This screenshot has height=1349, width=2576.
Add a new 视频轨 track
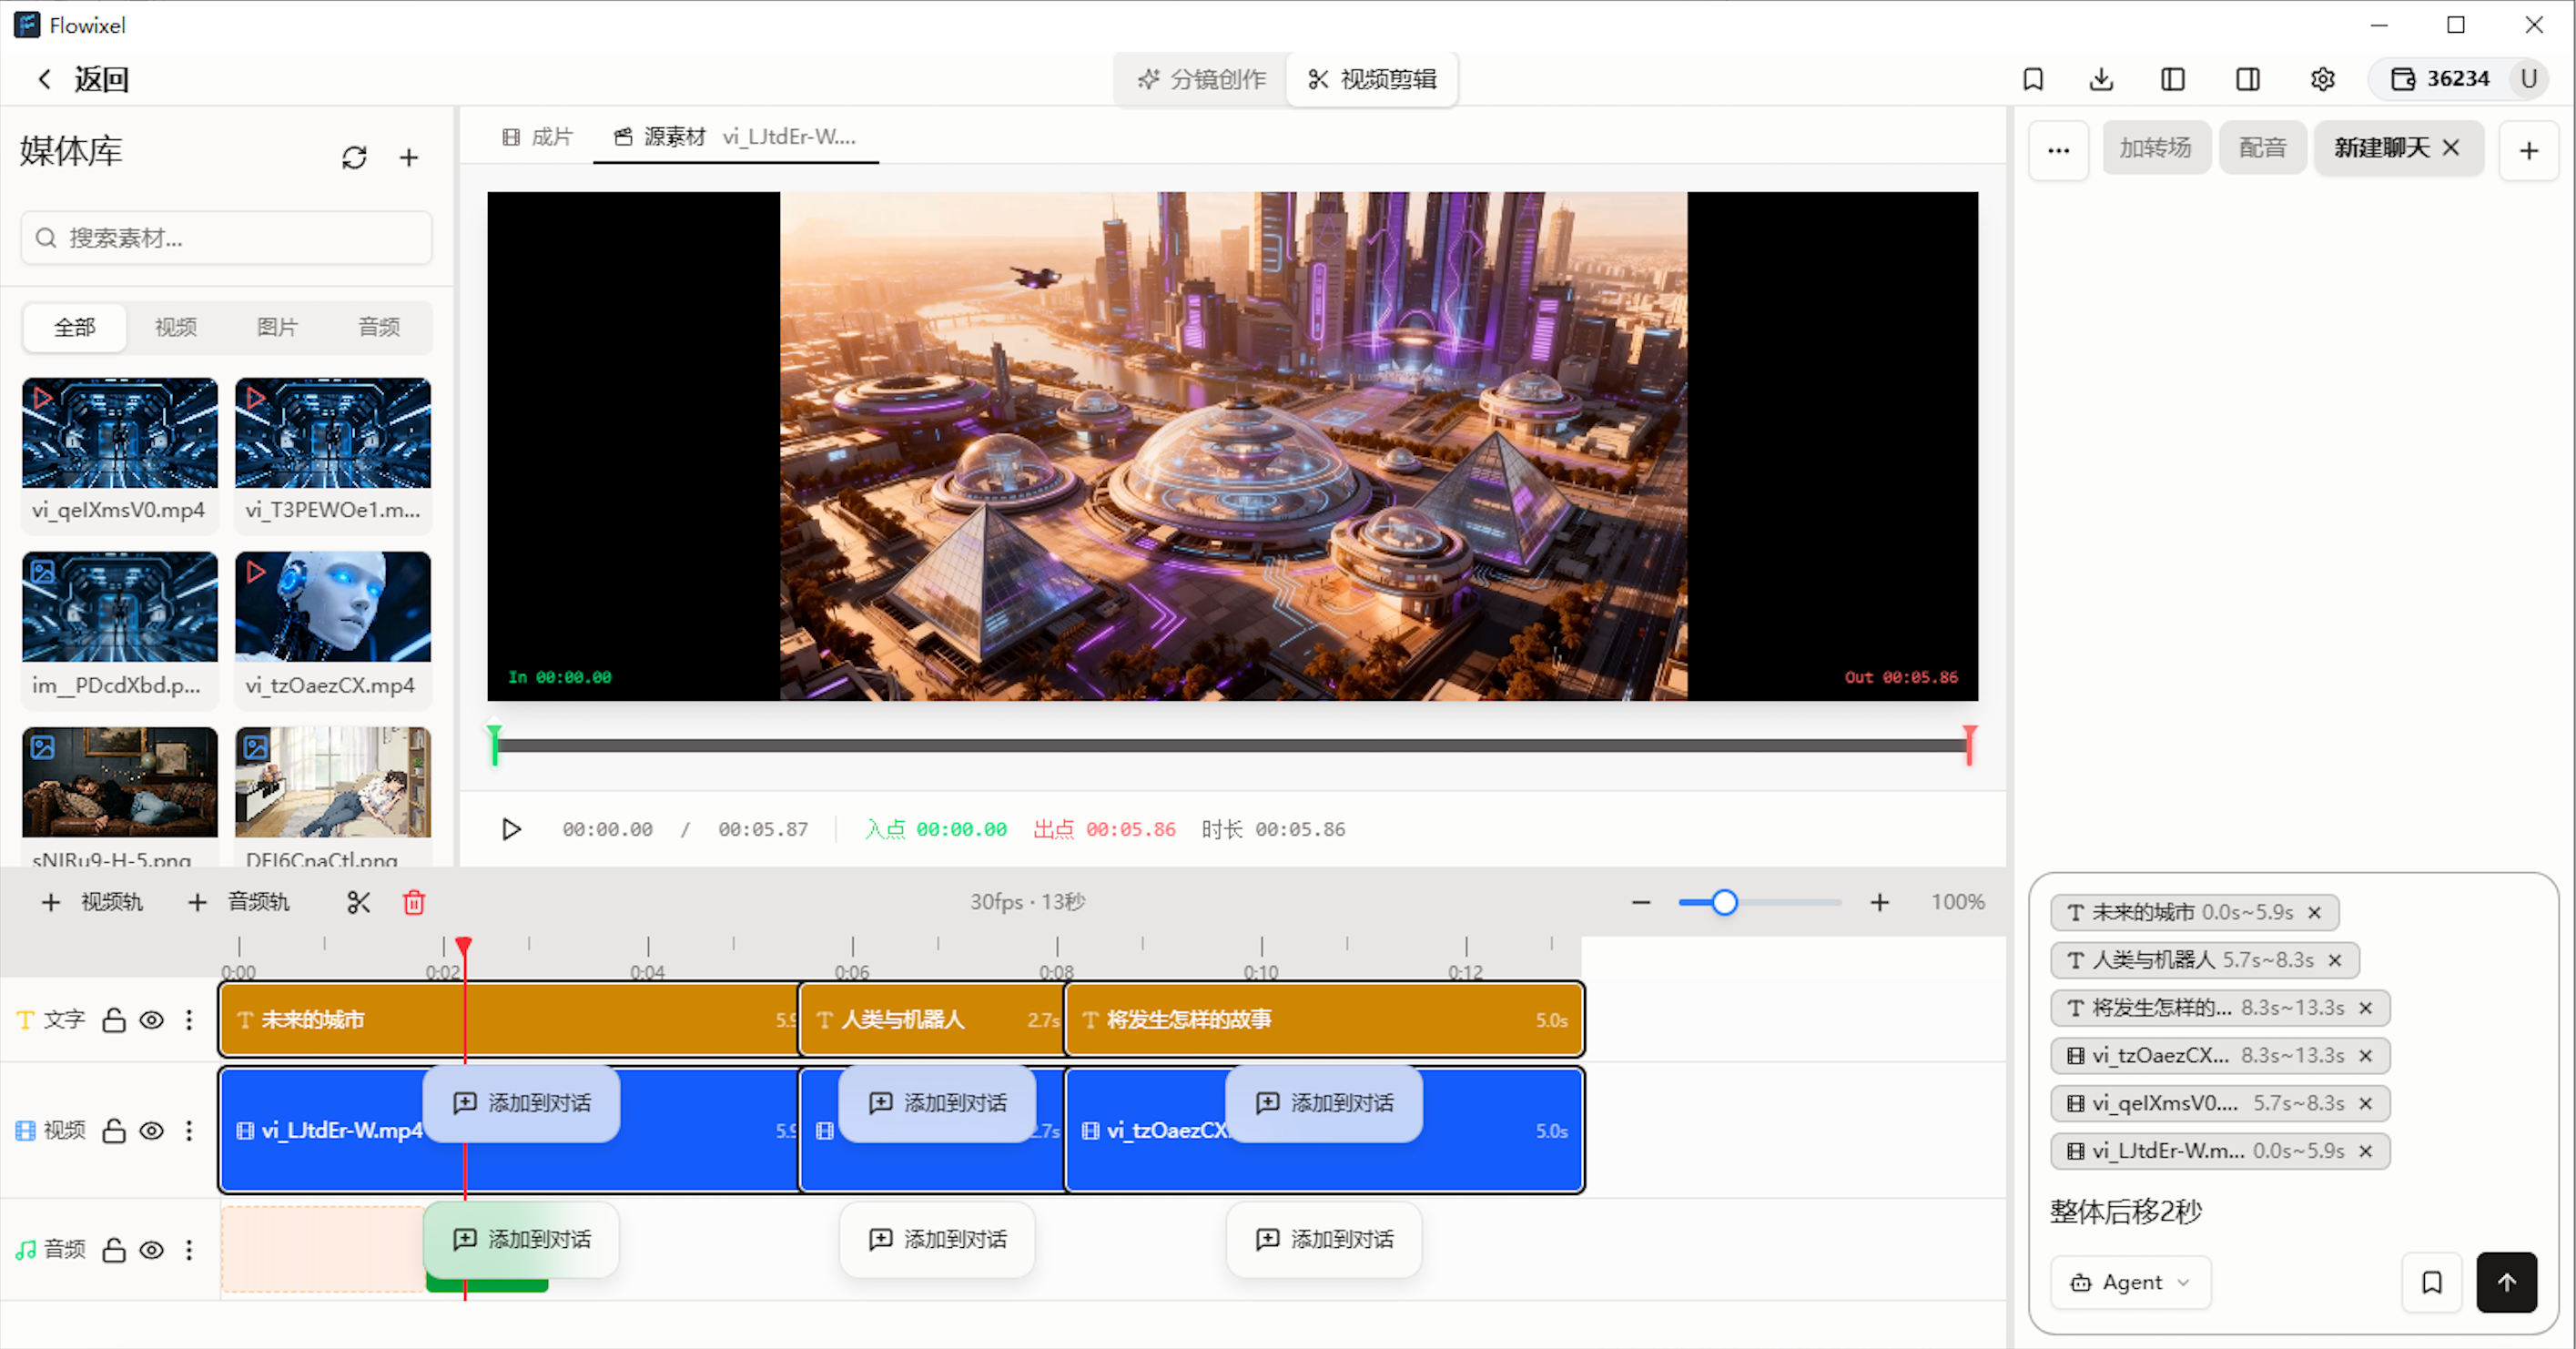(x=92, y=902)
